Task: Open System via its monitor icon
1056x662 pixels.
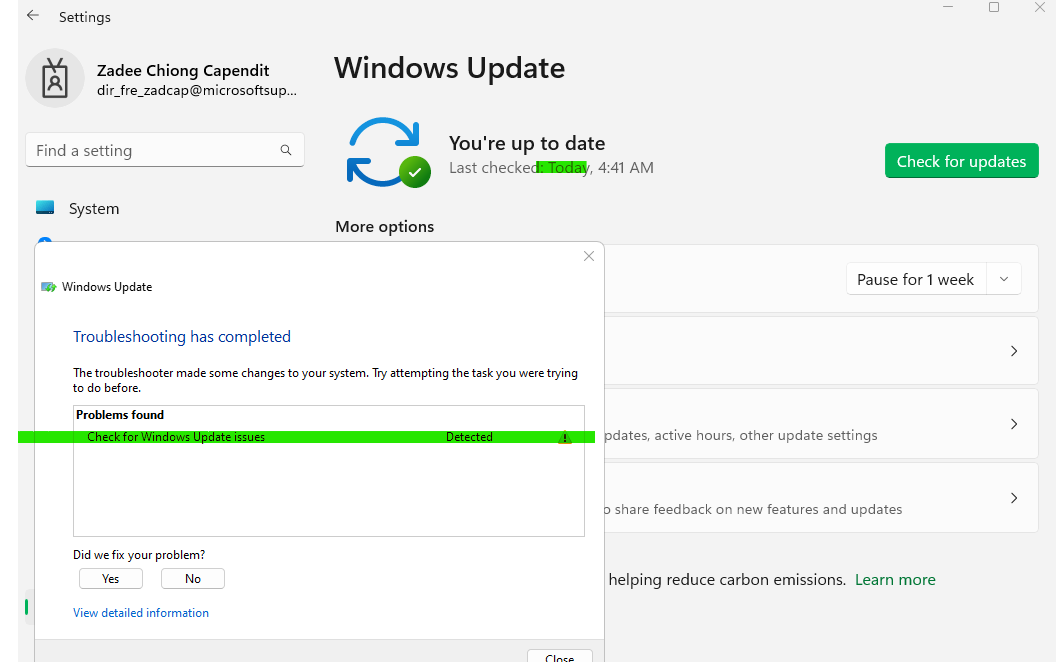Action: [45, 207]
